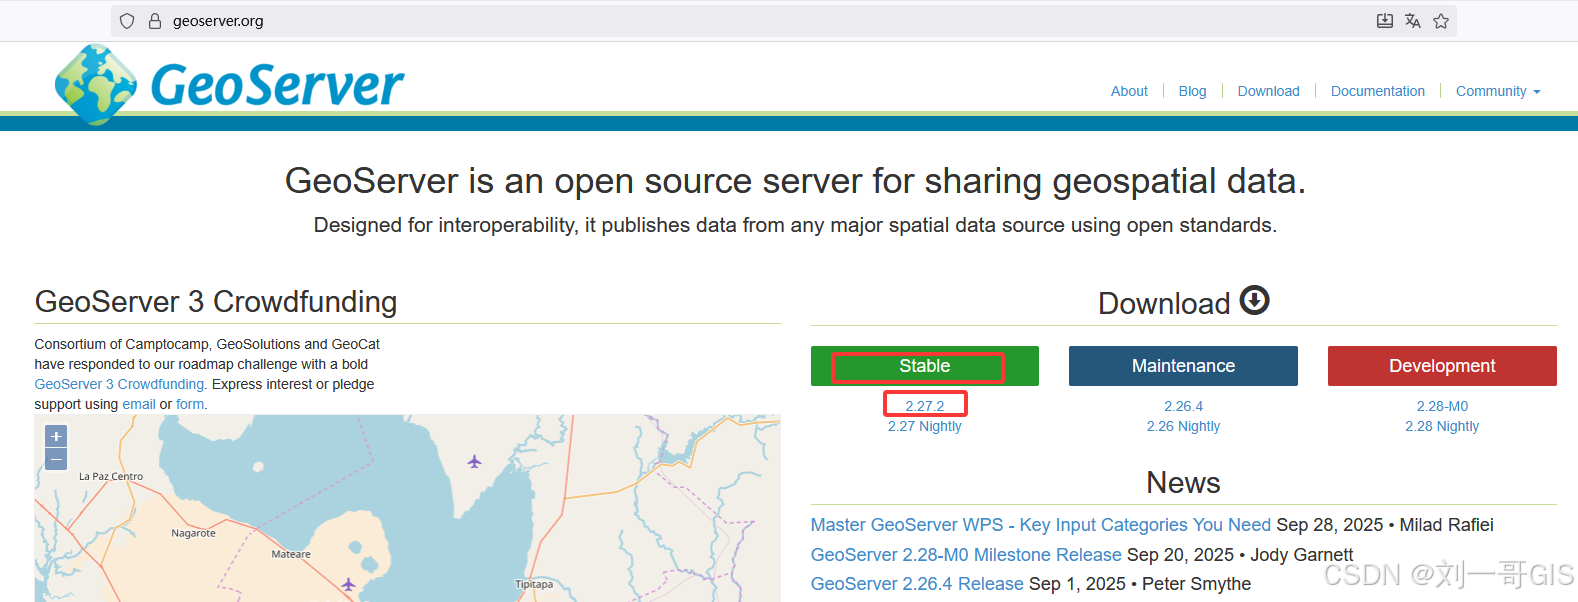Go to the Blog page
The width and height of the screenshot is (1578, 602).
click(1192, 91)
